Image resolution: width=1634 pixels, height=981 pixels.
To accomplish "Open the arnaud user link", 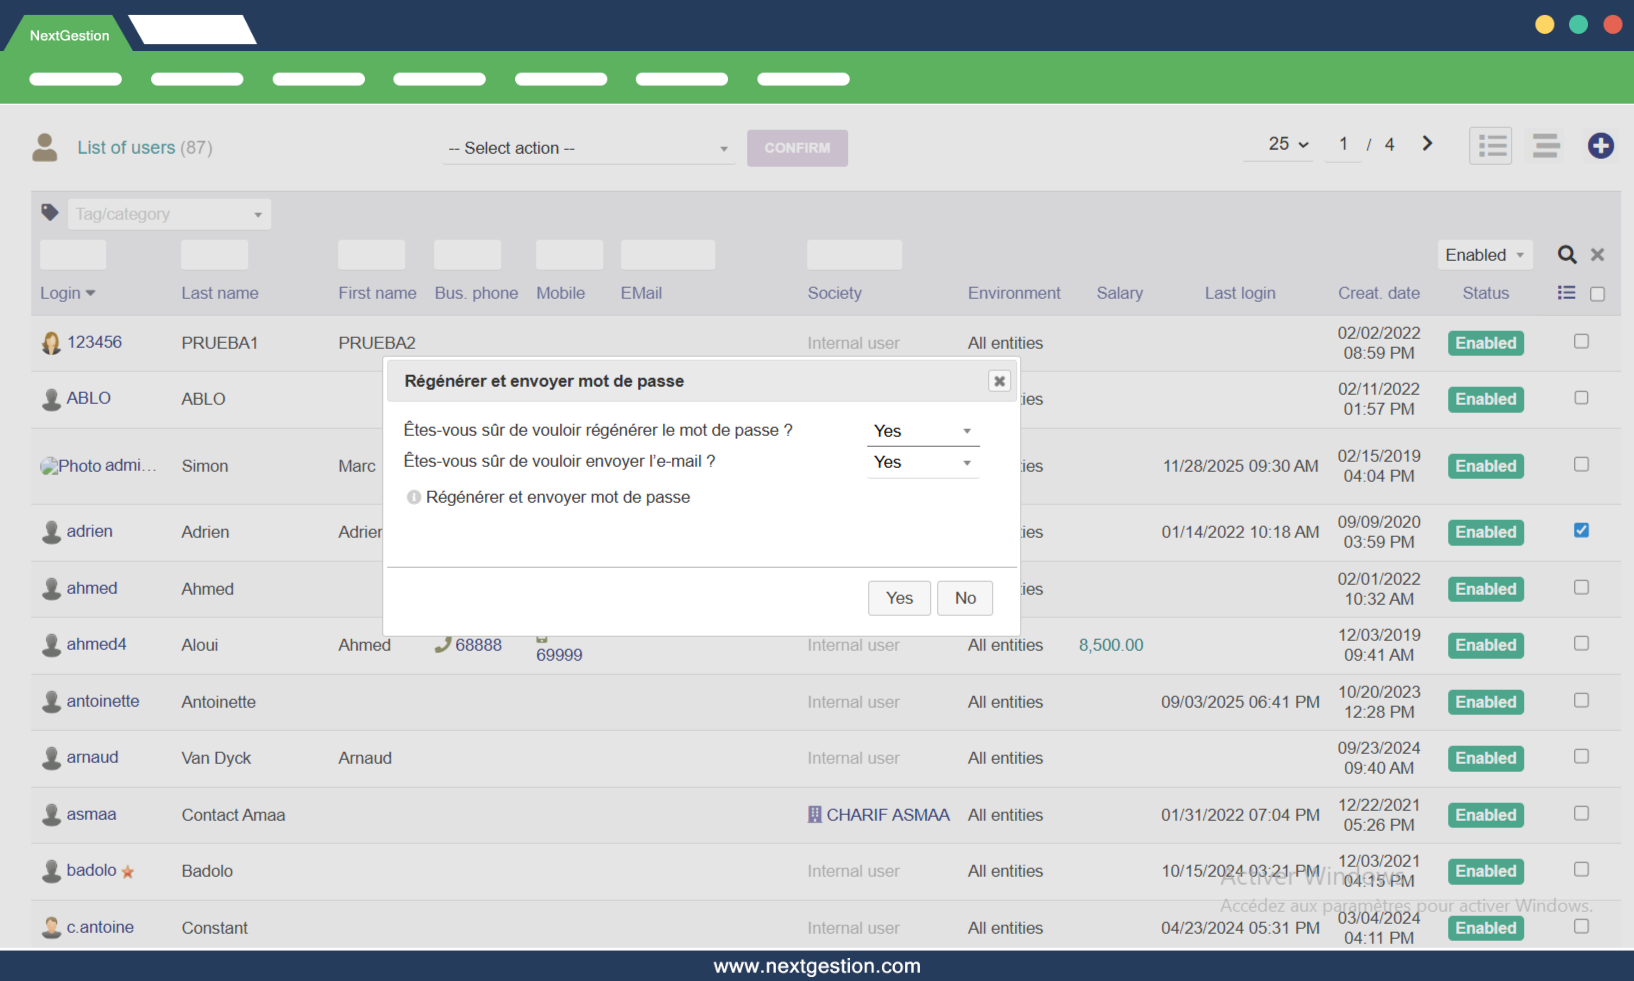I will coord(92,757).
